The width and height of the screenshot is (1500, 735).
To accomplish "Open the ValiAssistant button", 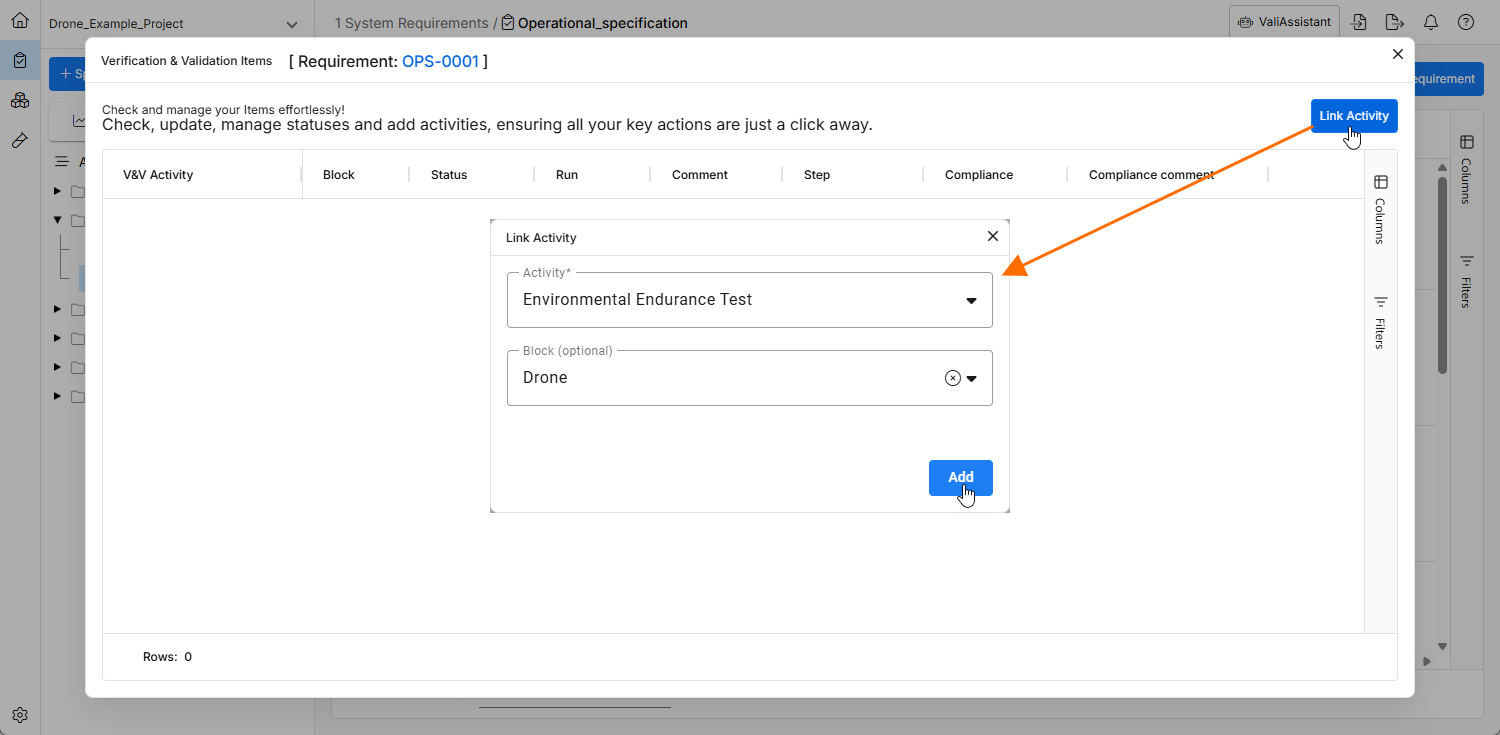I will point(1284,22).
